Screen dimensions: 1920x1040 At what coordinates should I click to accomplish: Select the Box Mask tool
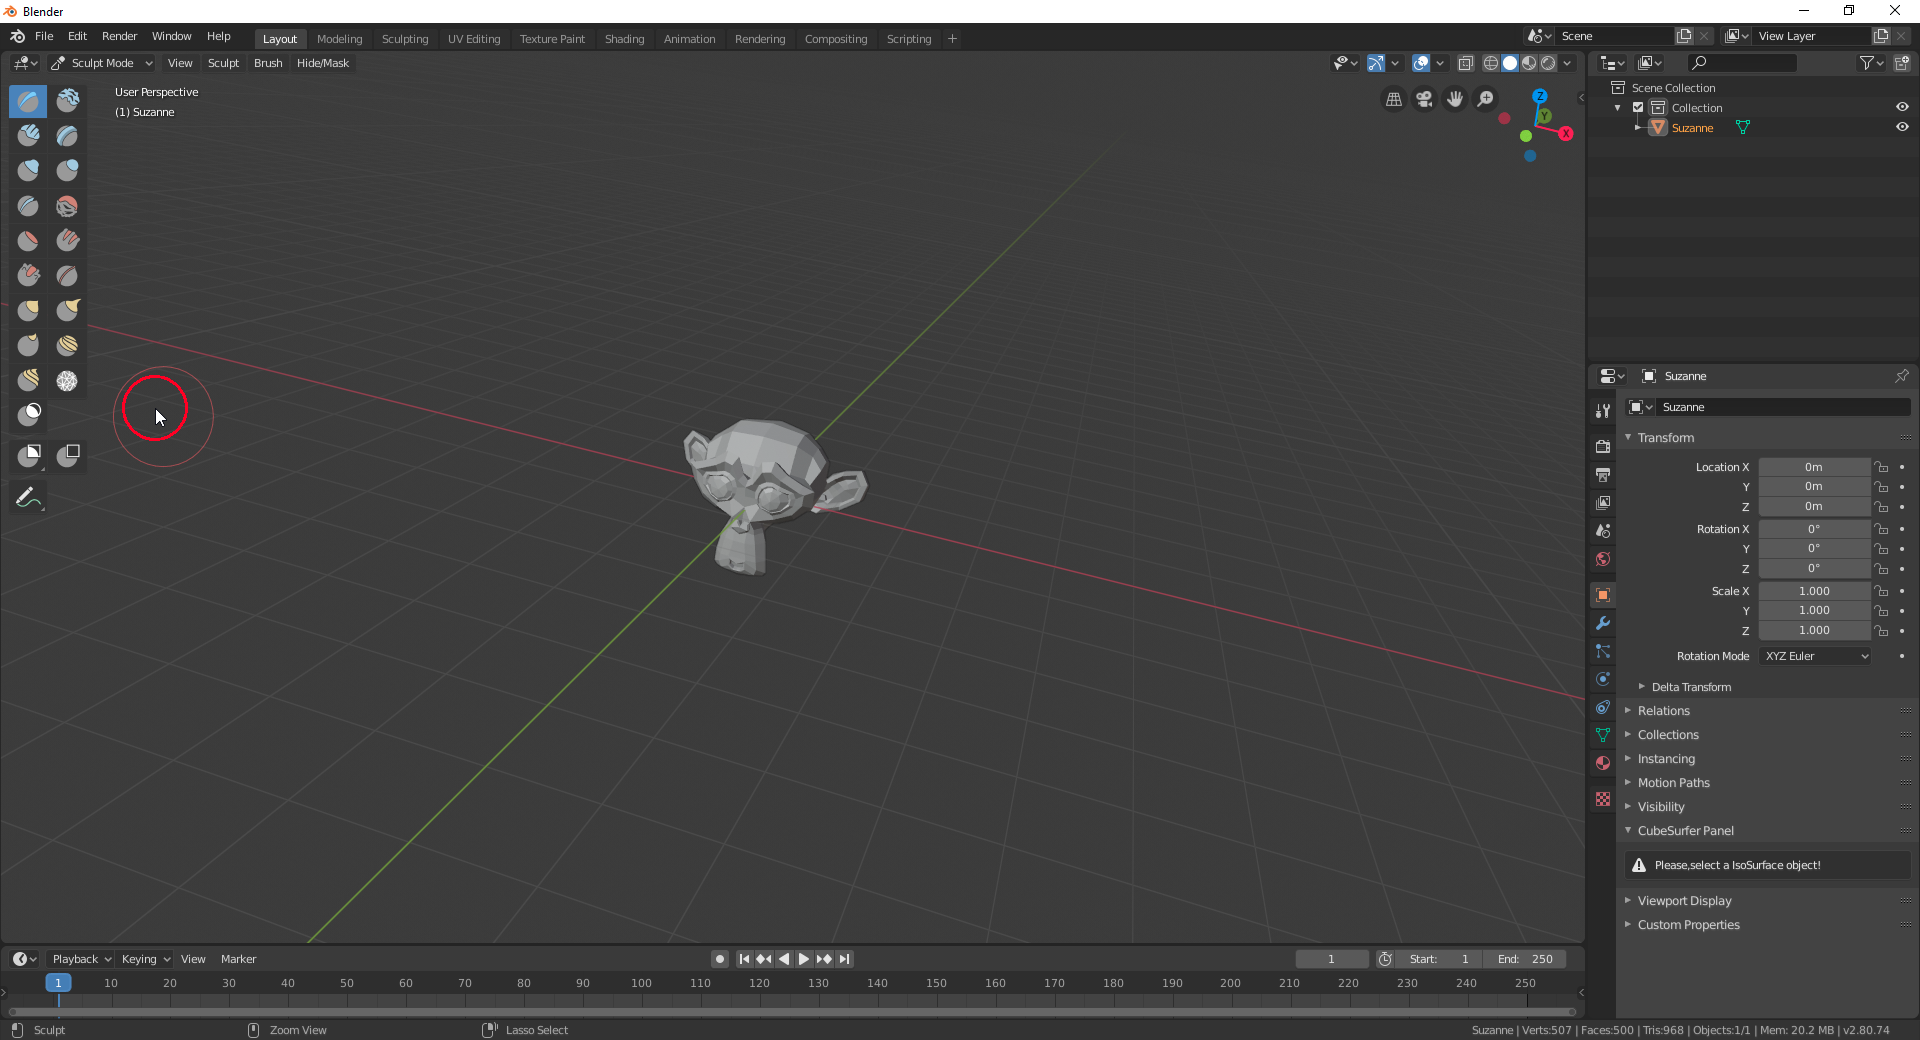tap(28, 456)
